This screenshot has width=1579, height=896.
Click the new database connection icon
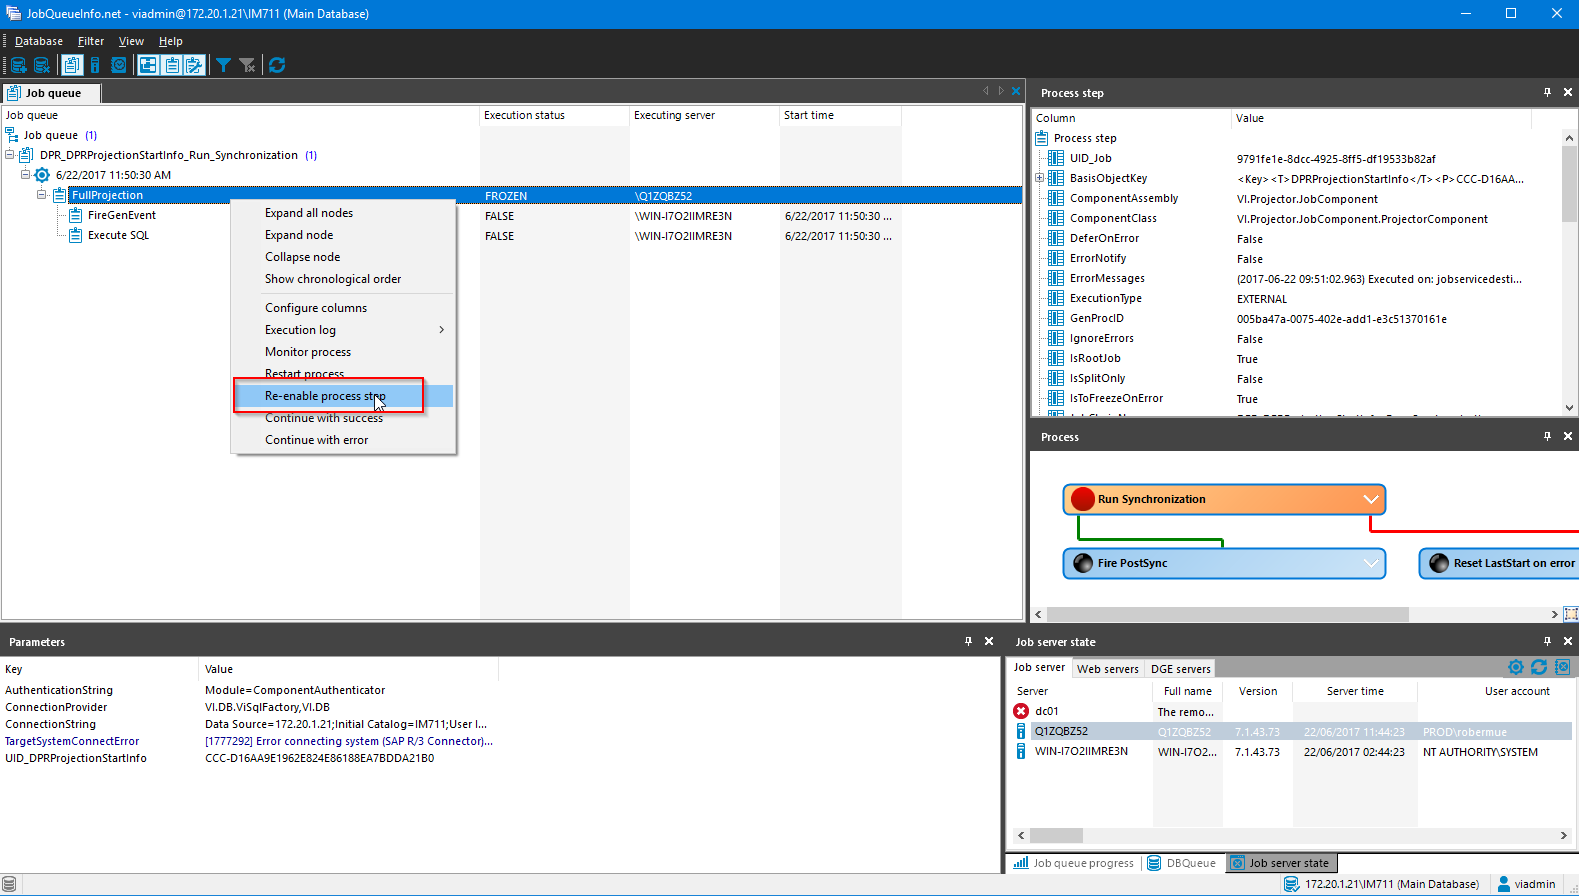(18, 65)
